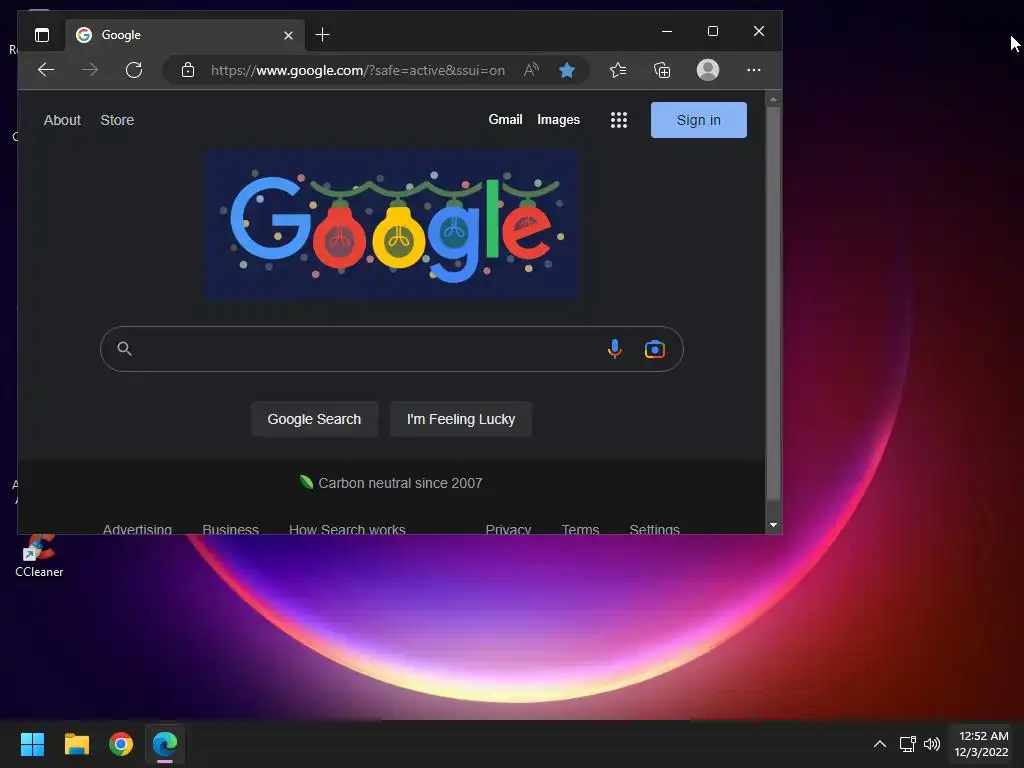Minimize the Edge browser window

click(x=667, y=31)
